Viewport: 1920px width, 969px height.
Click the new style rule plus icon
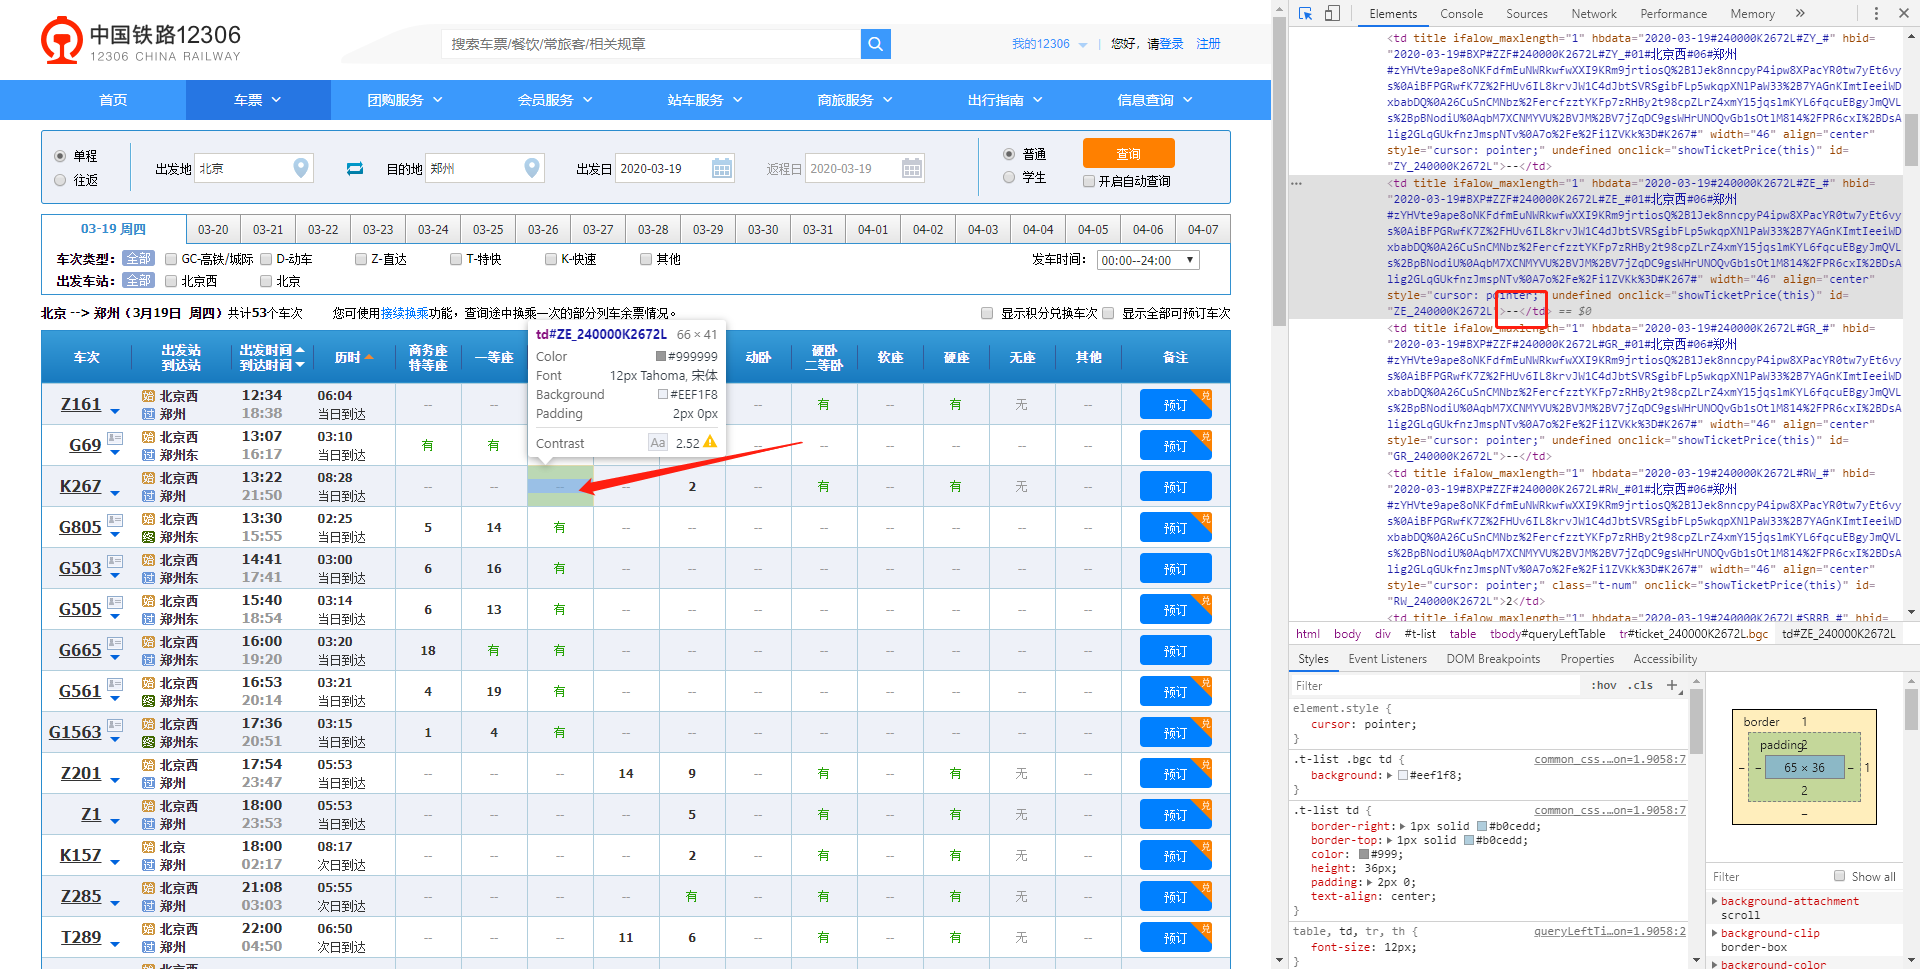point(1671,685)
